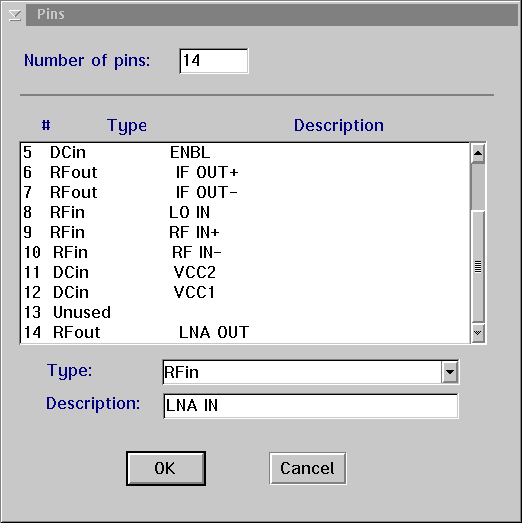Select pin 11 VCC2 row
Viewport: 522px width, 523px height.
(x=245, y=273)
